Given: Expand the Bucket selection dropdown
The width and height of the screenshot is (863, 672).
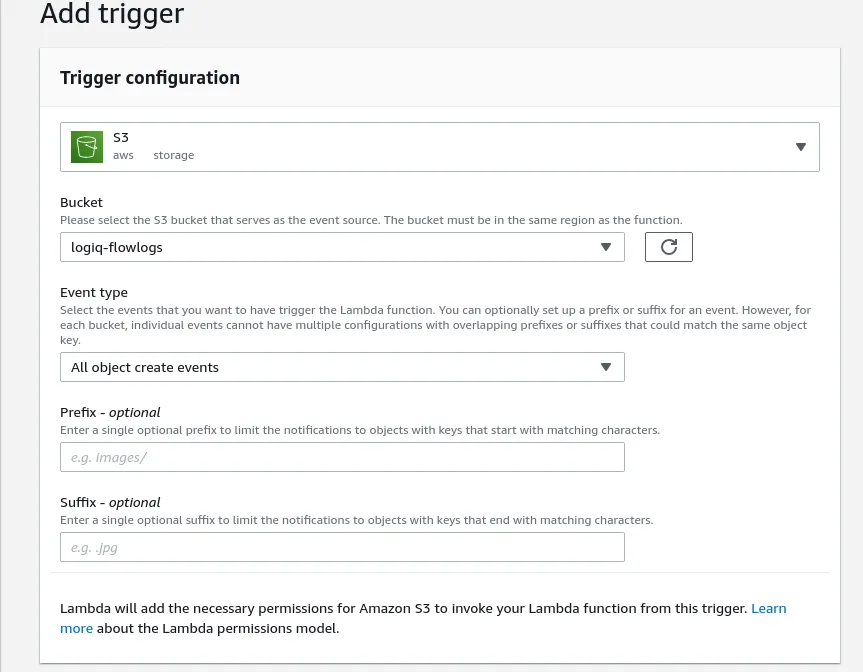Looking at the screenshot, I should (606, 246).
